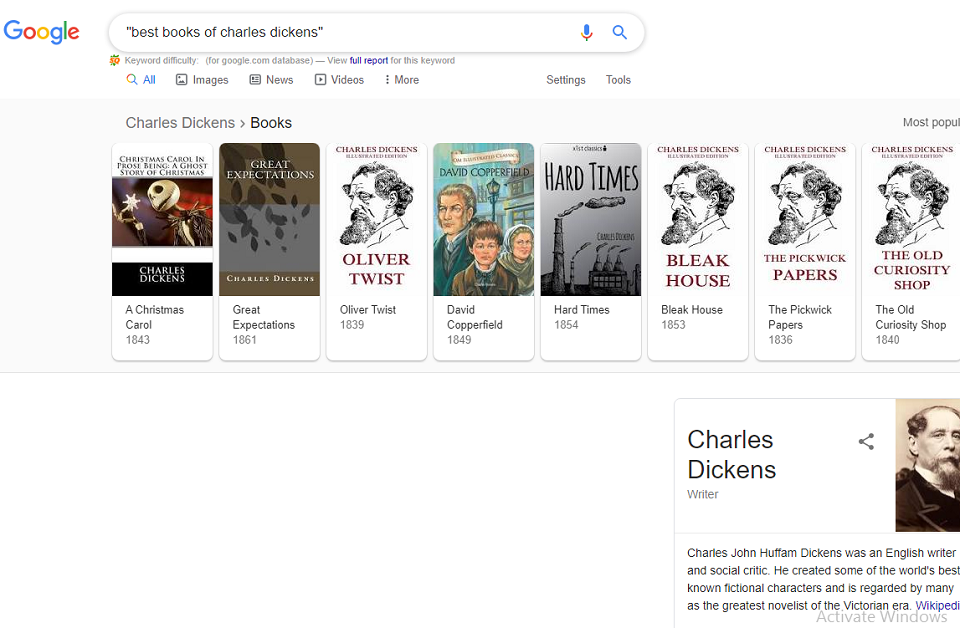
Task: Click the year 1836 under Pickwick Papers
Action: pyautogui.click(x=781, y=340)
